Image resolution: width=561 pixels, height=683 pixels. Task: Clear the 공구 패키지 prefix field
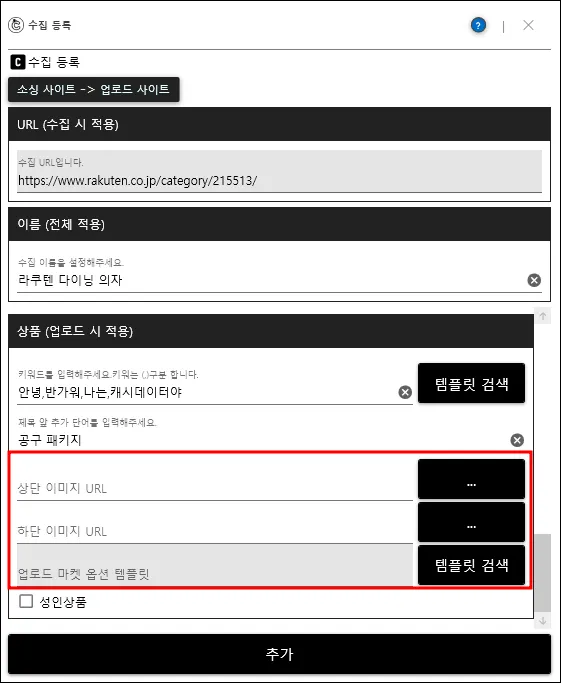[x=517, y=440]
